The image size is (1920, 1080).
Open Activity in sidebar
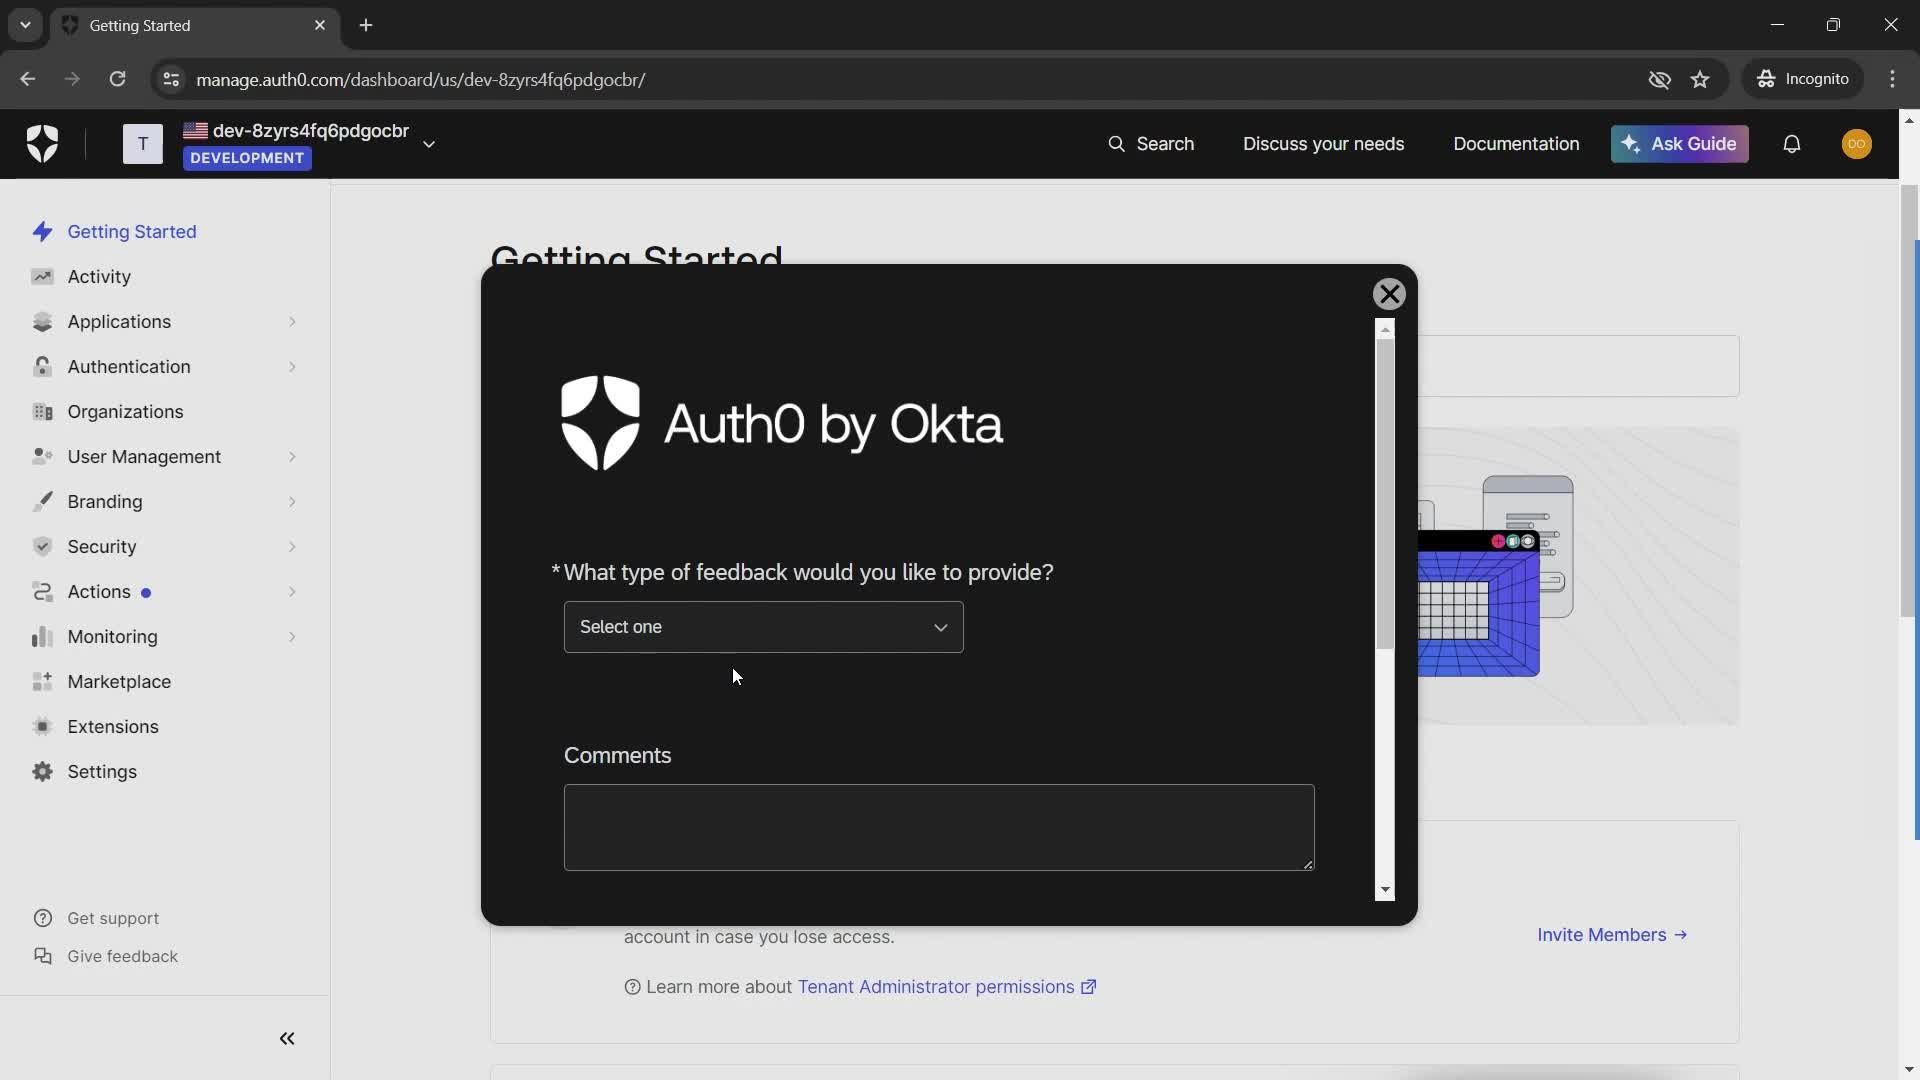pyautogui.click(x=99, y=277)
